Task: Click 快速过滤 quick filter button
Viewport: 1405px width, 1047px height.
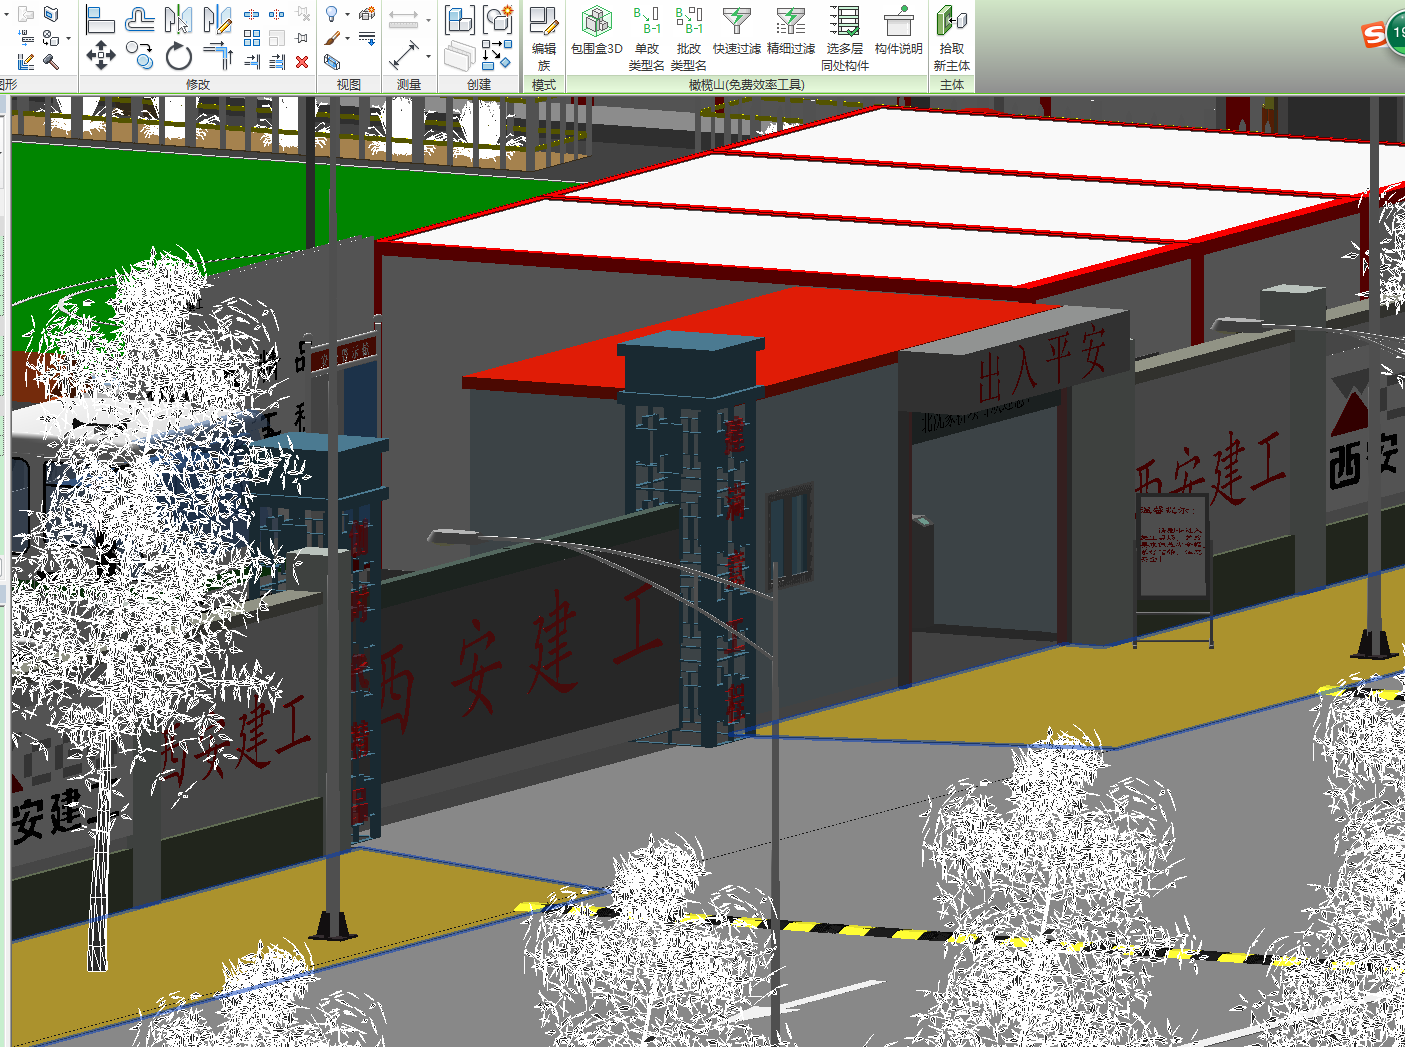Action: tap(737, 30)
